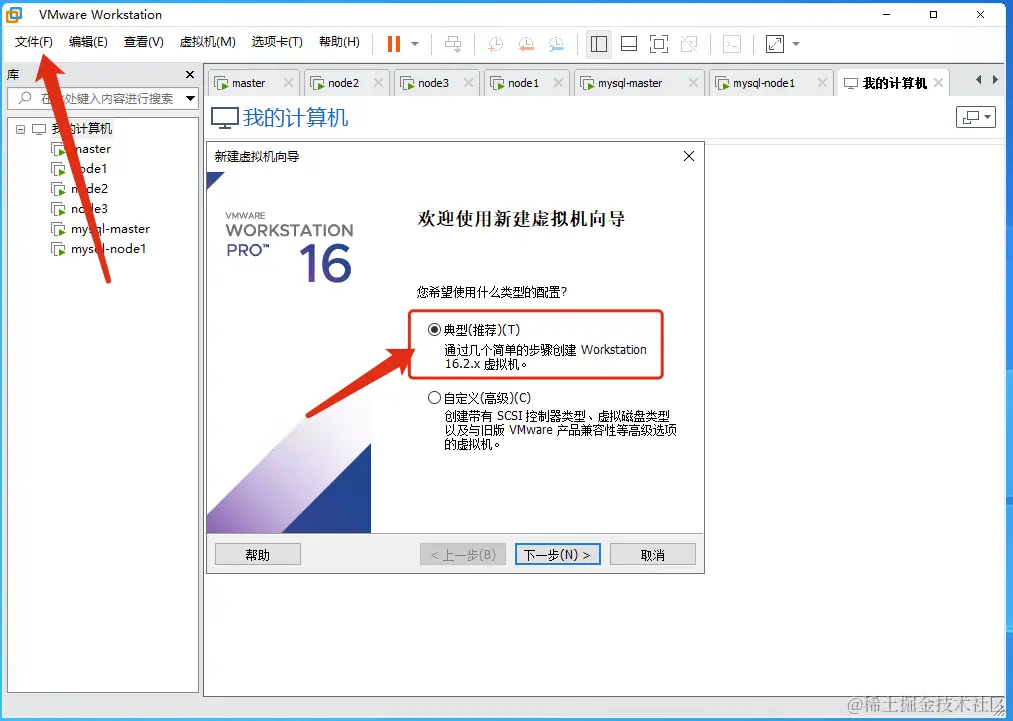Open the 编辑(E) menu

click(x=88, y=42)
